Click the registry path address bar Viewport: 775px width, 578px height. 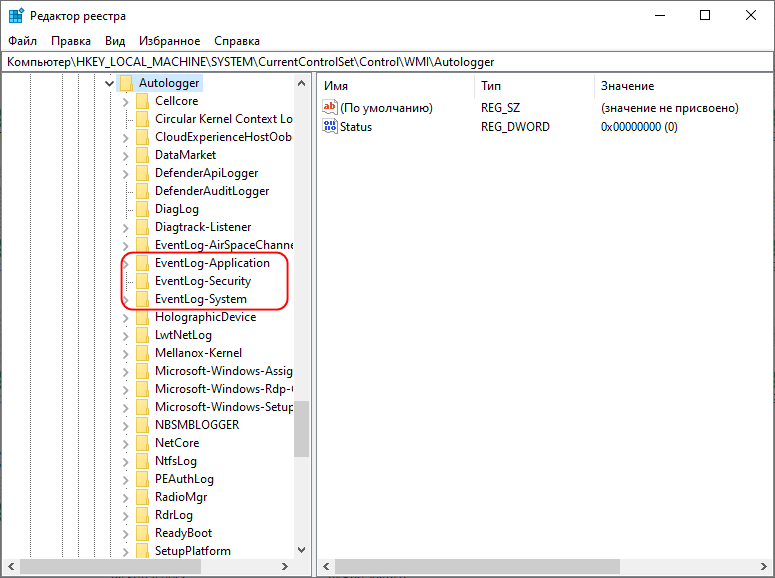point(388,62)
